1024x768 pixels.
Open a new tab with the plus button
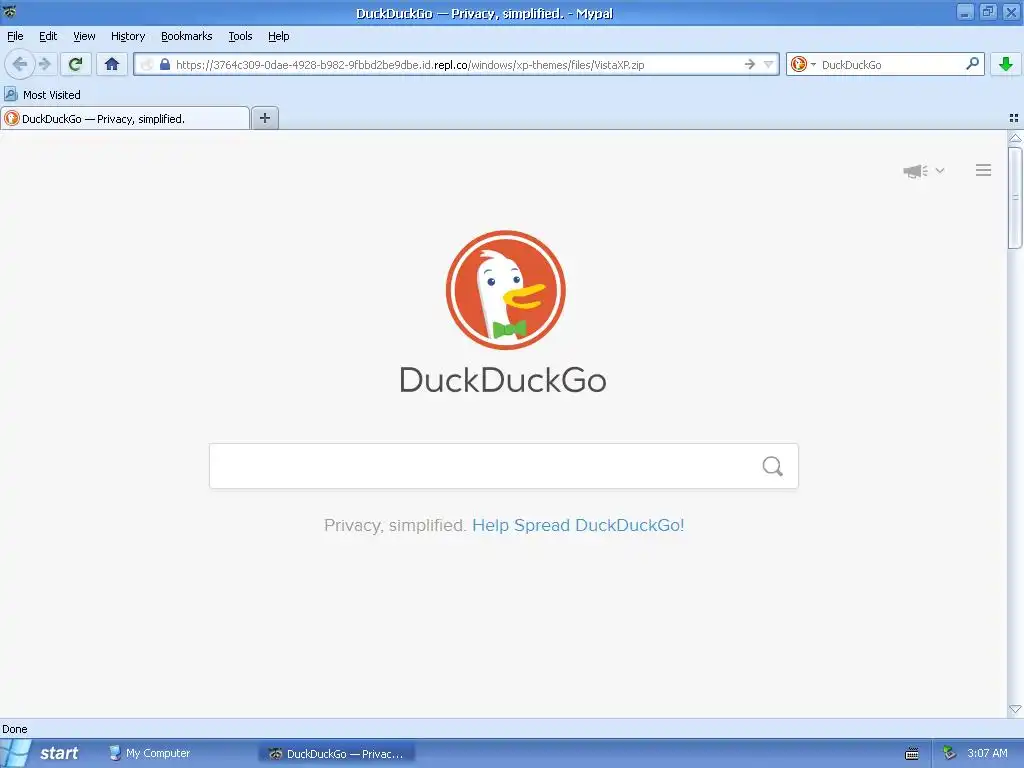(x=264, y=118)
